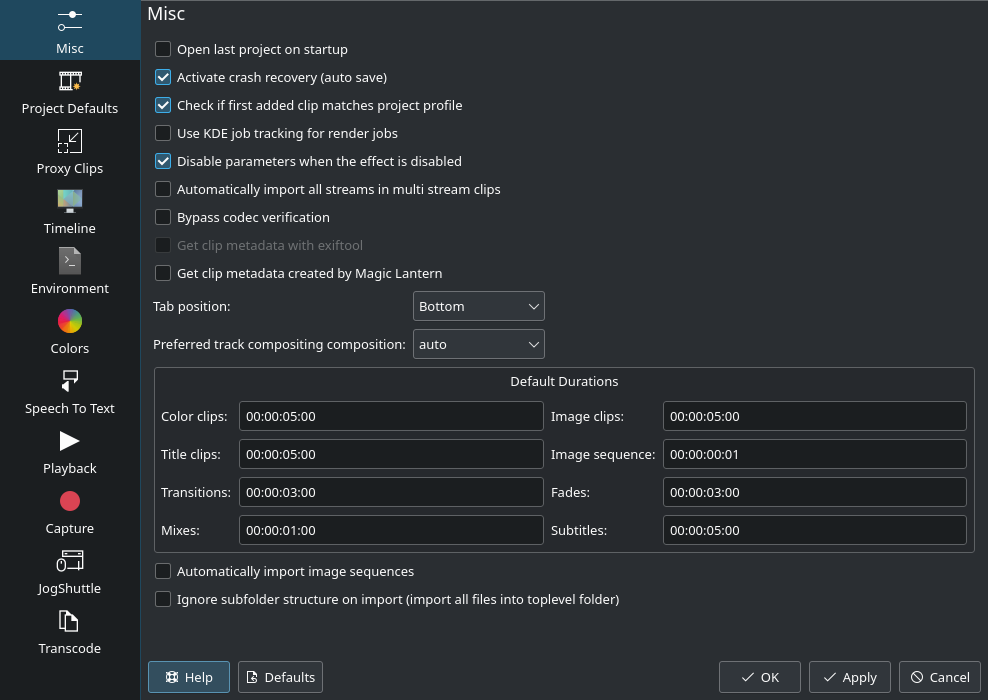
Task: Reset settings with the Defaults button
Action: [280, 677]
